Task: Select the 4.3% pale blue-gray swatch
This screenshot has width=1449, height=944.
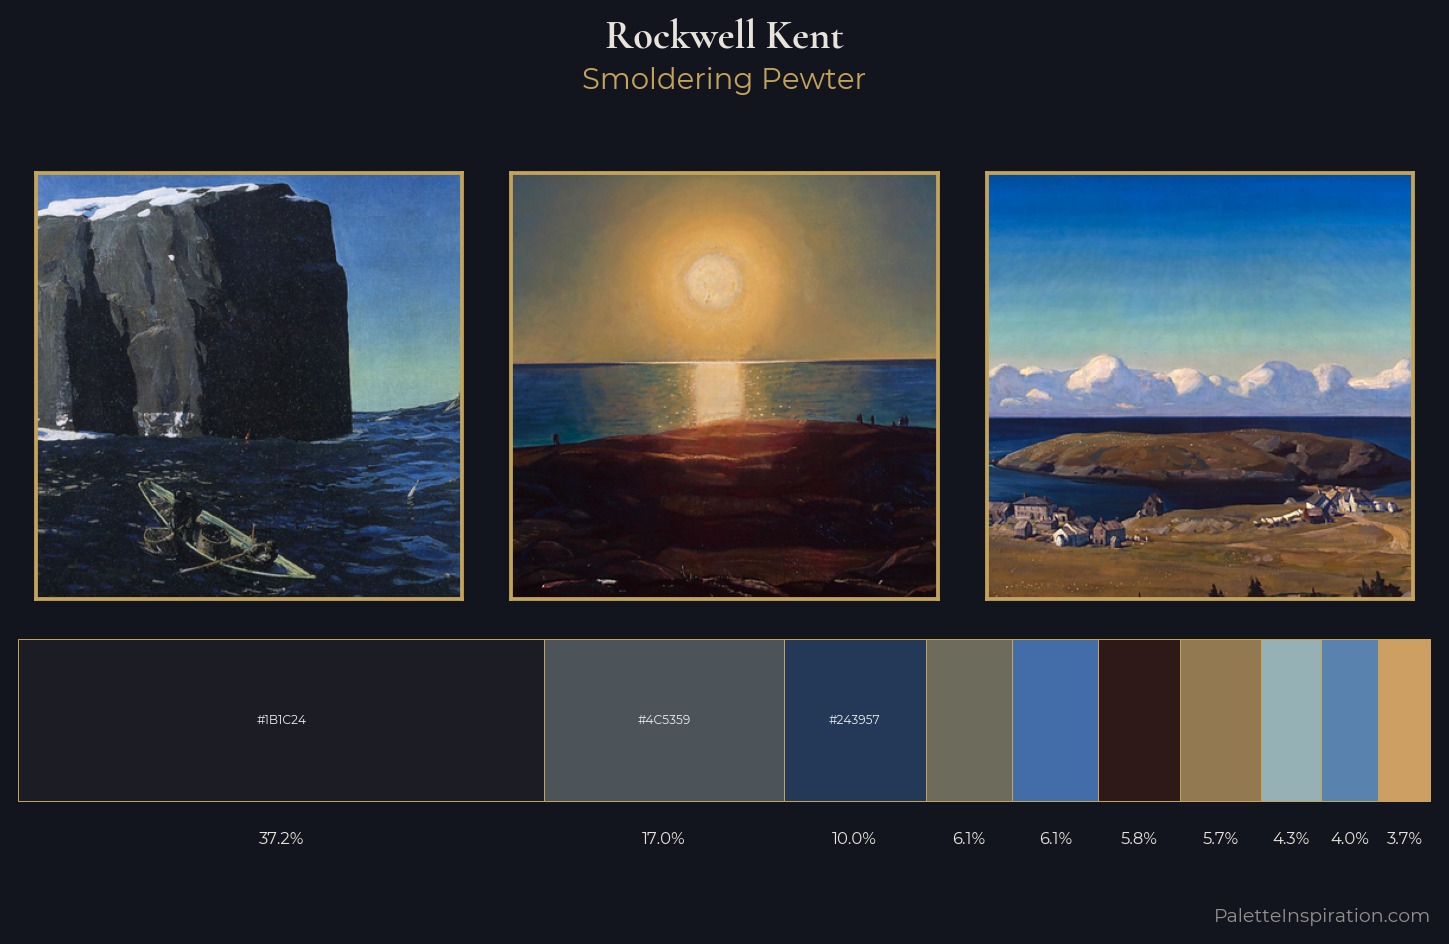Action: click(x=1291, y=720)
